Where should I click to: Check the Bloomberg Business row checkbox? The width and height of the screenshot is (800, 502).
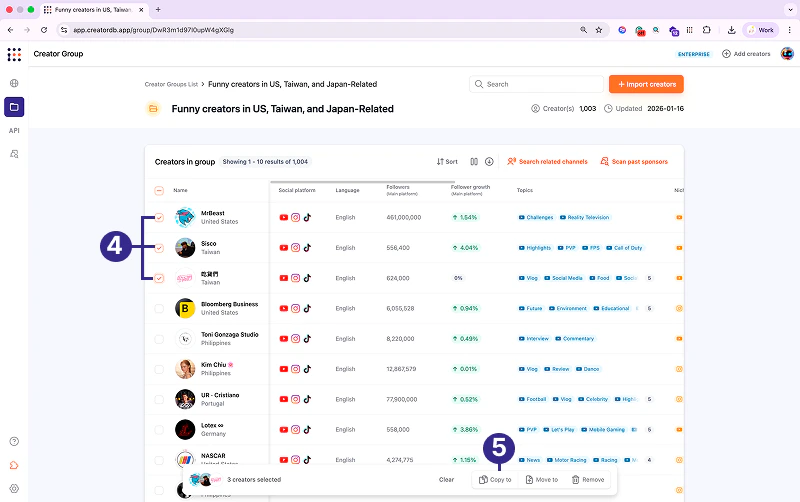click(159, 309)
